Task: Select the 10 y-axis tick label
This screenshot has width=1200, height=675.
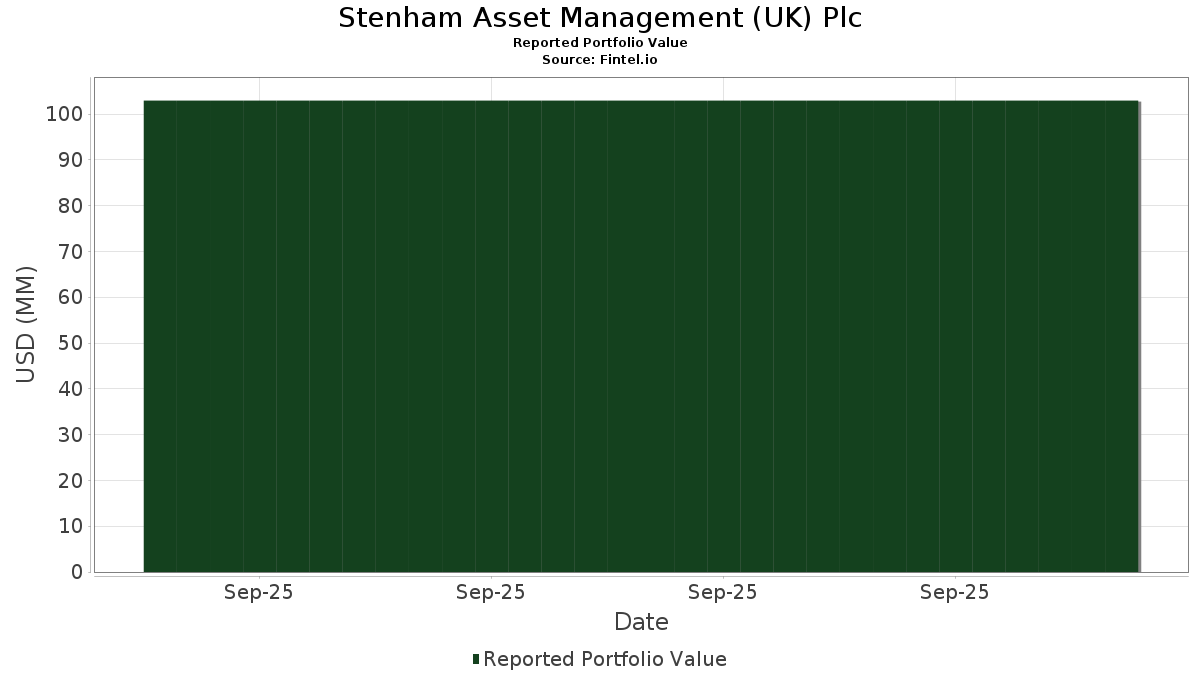Action: (69, 527)
